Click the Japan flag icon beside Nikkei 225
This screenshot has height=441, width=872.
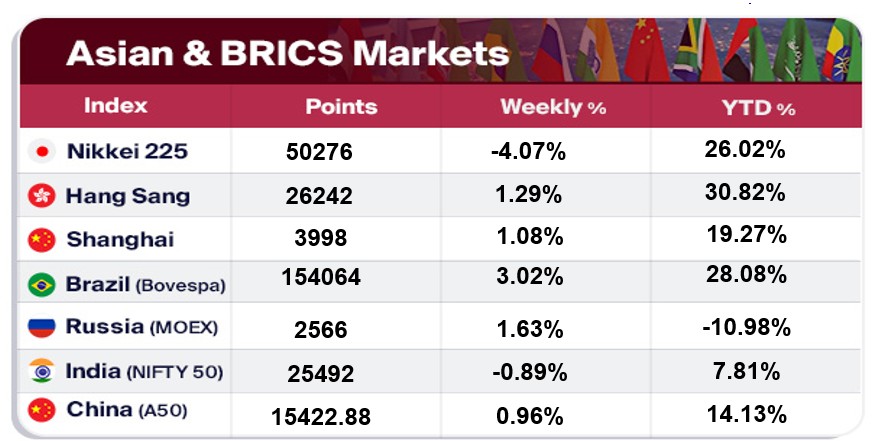[x=43, y=152]
